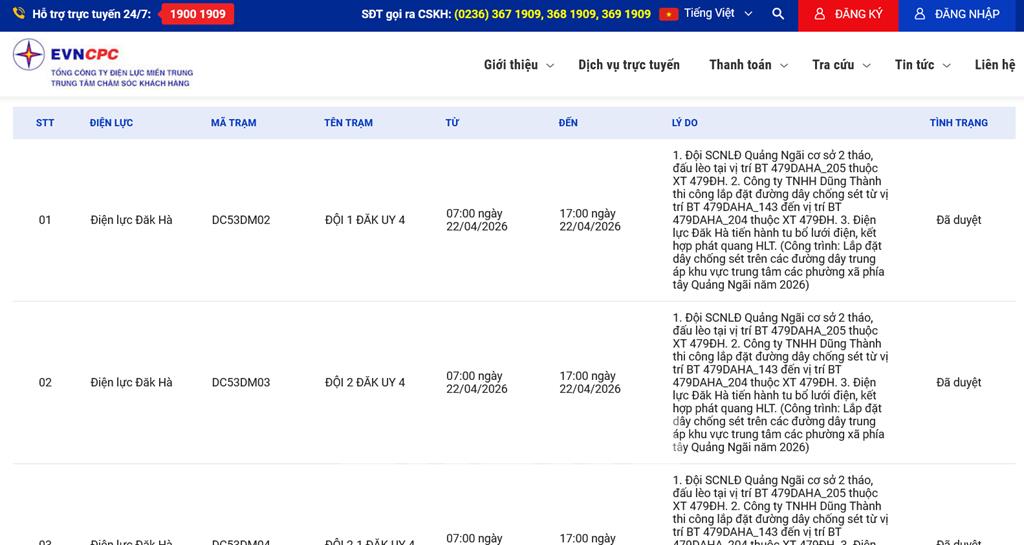This screenshot has width=1024, height=545.
Task: Select station code DC53DM02 cell
Action: 241,220
